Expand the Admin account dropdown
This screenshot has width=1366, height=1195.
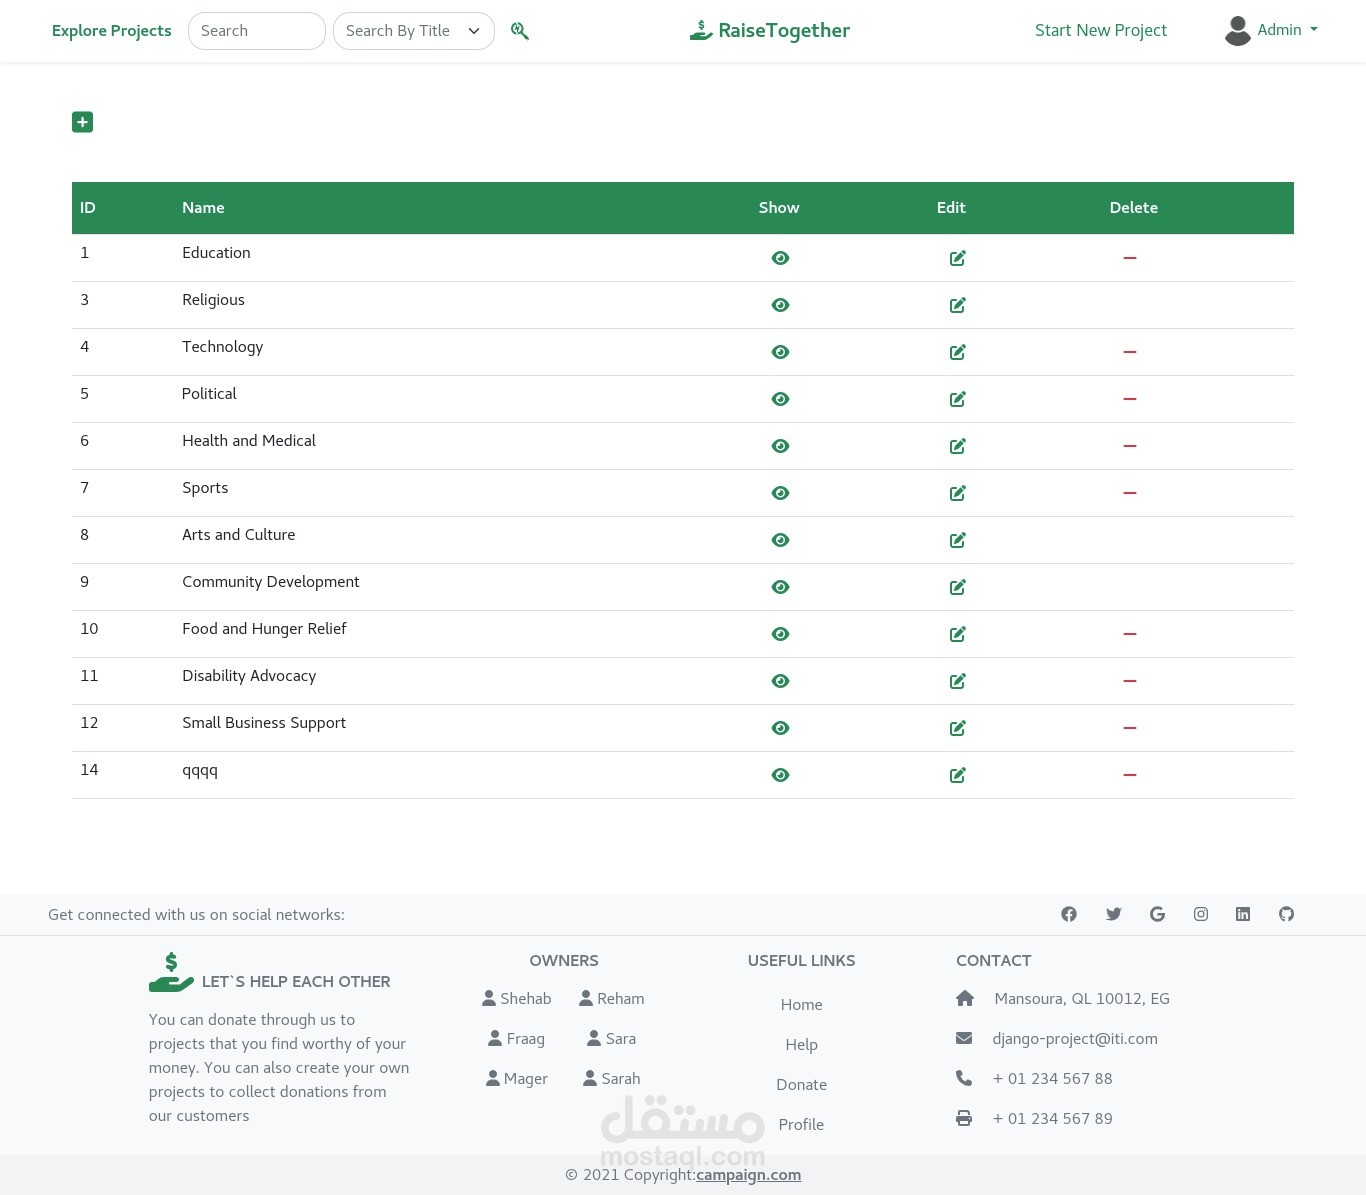coord(1287,30)
